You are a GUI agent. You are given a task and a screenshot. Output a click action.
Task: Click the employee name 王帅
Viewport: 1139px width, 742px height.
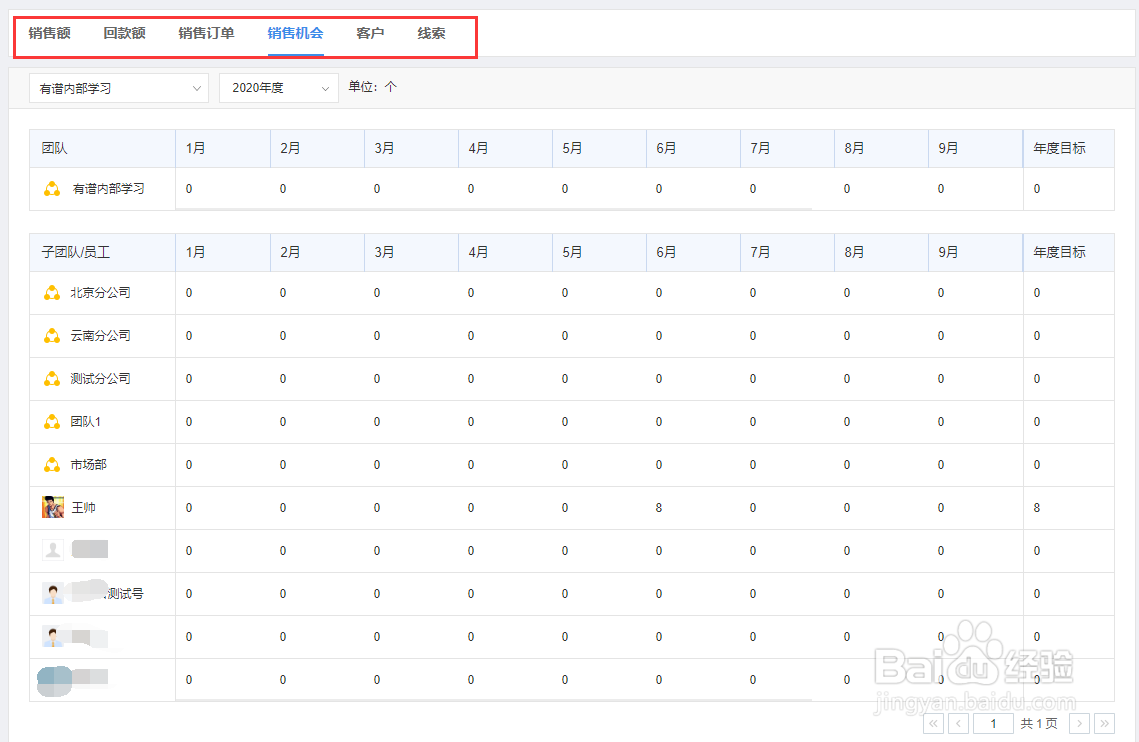[84, 507]
